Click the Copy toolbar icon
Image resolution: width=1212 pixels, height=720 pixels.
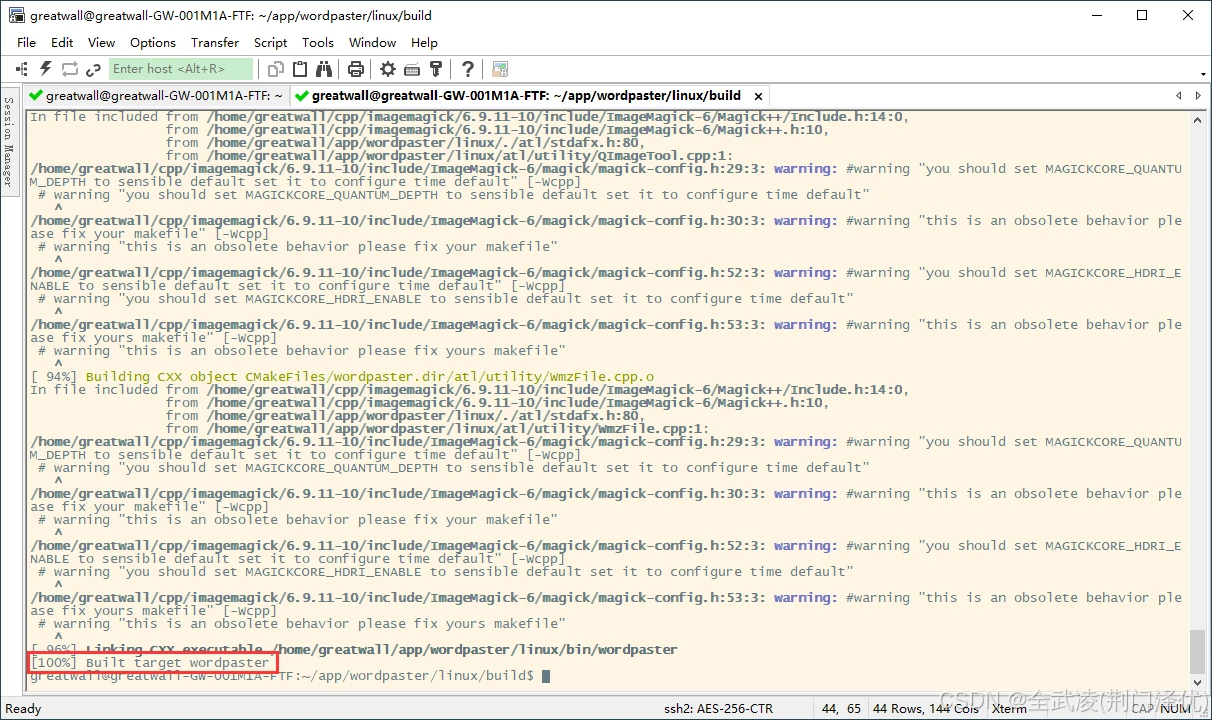(276, 69)
